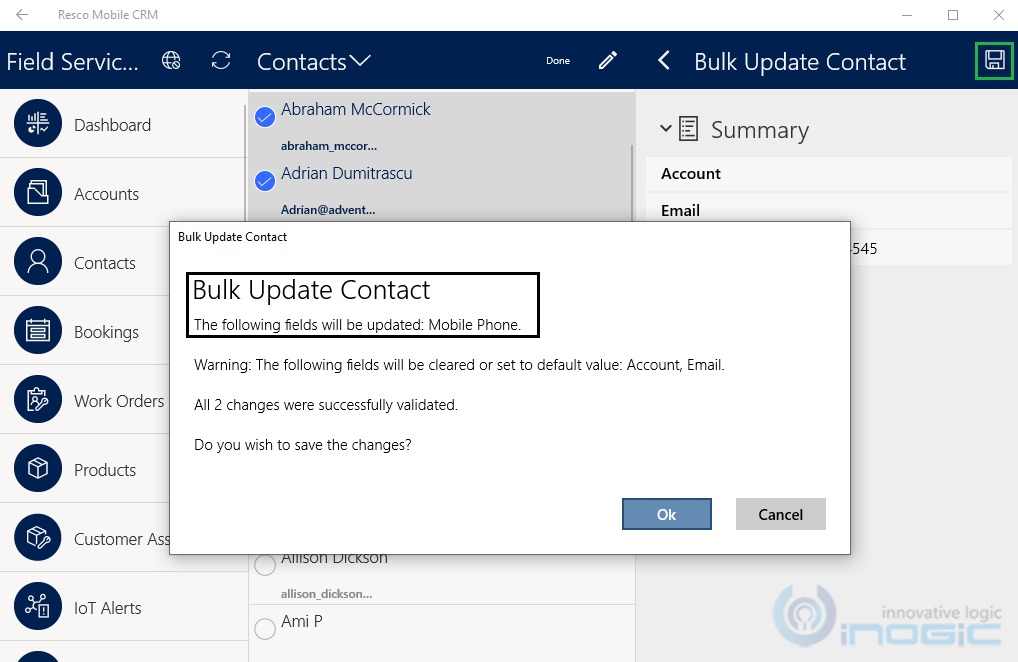Open Dashboard icon in sidebar
This screenshot has width=1018, height=662.
click(38, 123)
